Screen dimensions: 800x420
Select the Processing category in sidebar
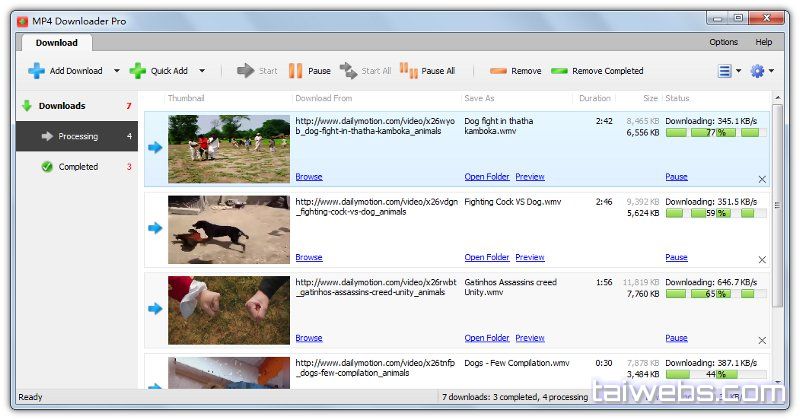(x=77, y=136)
